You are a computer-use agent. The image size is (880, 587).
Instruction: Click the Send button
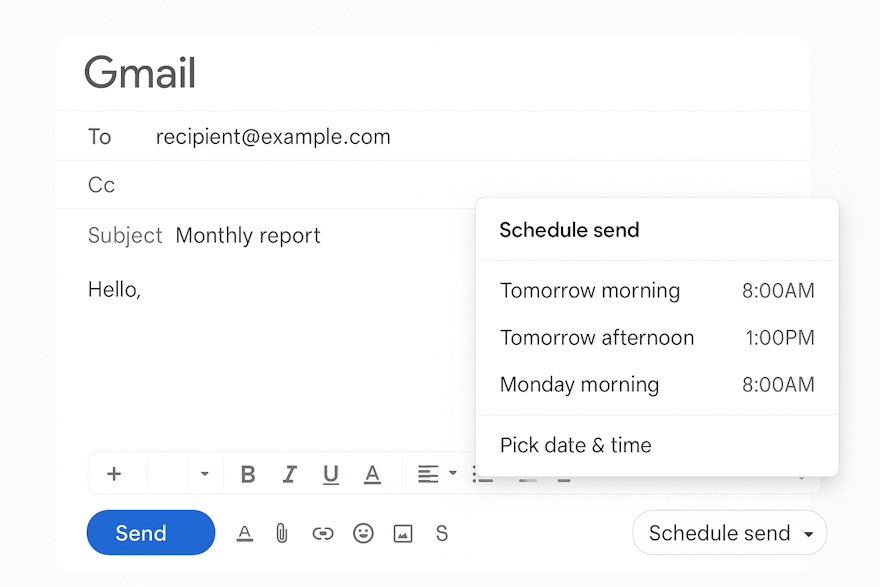[150, 533]
